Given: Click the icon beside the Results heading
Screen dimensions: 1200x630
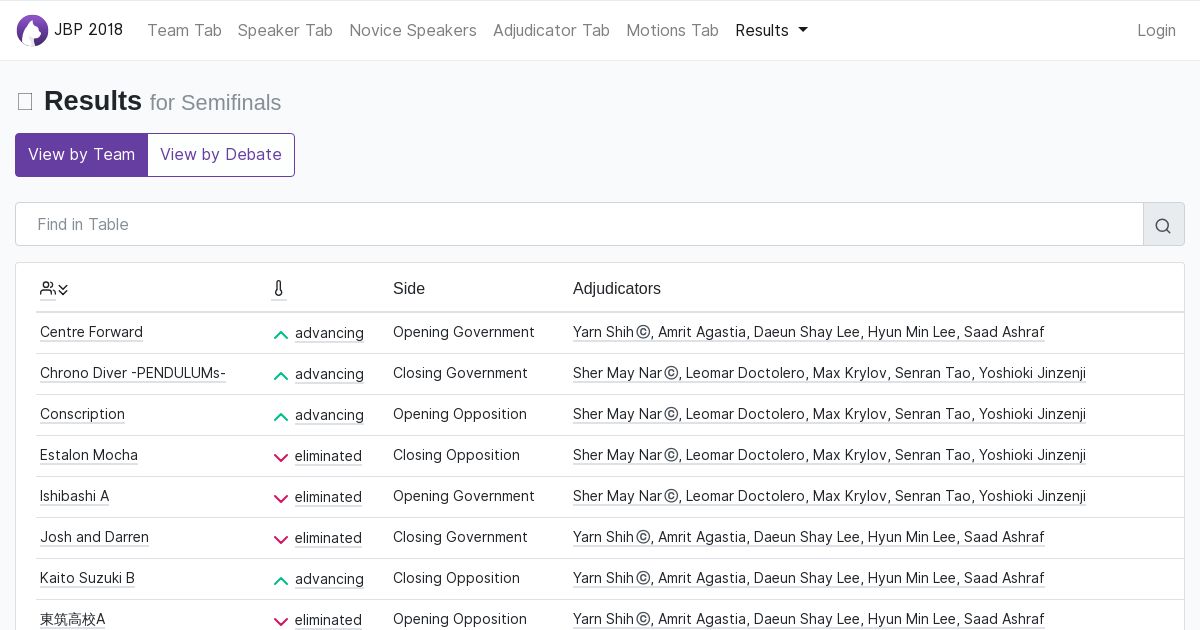Looking at the screenshot, I should [x=25, y=102].
